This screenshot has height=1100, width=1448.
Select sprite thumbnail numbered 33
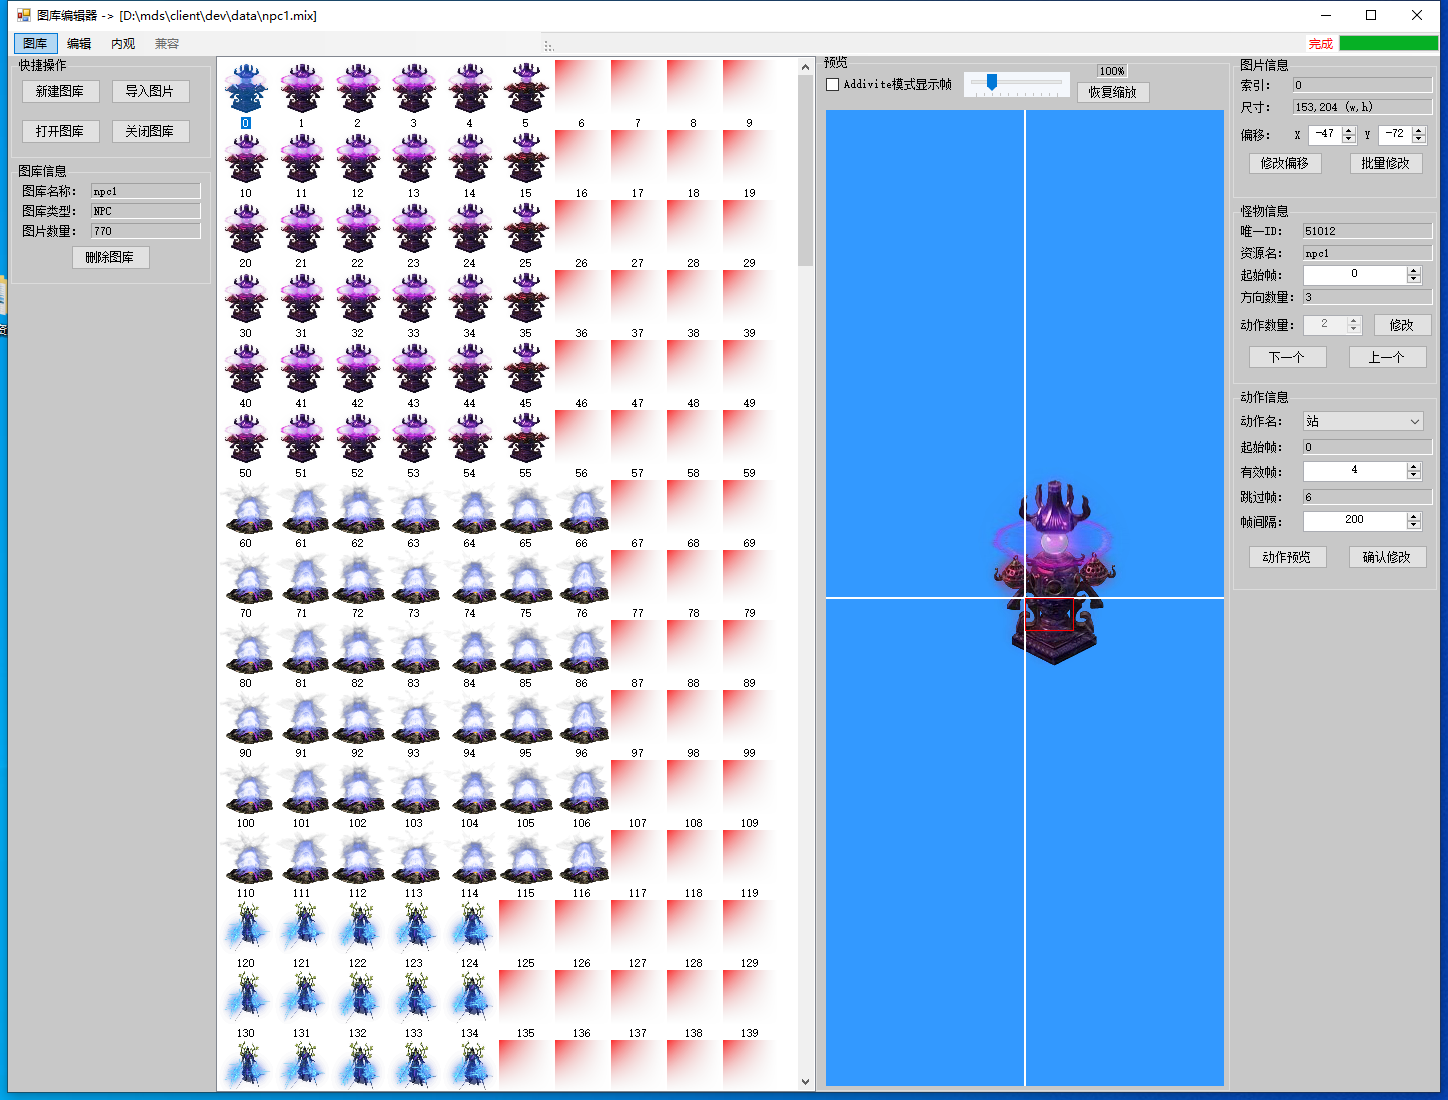click(x=413, y=300)
